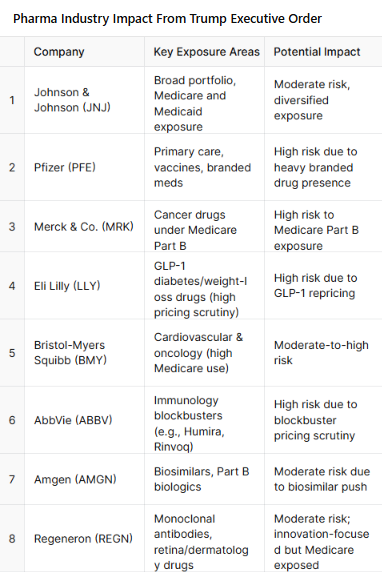Select the Moderate-to-high risk cell

click(x=323, y=353)
